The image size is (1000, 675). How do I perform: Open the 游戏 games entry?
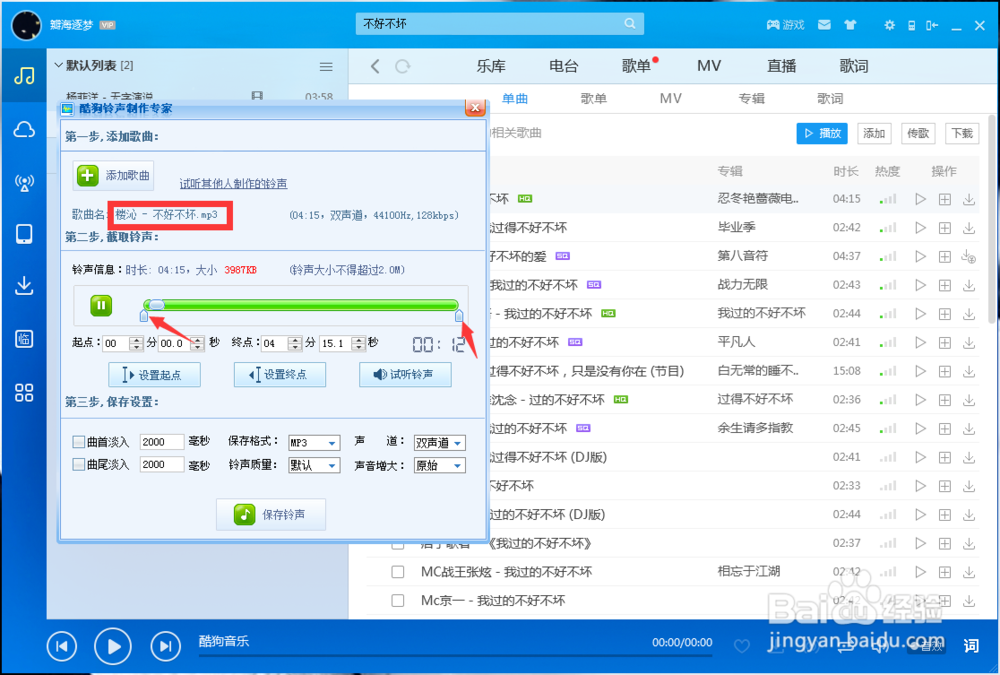point(785,25)
